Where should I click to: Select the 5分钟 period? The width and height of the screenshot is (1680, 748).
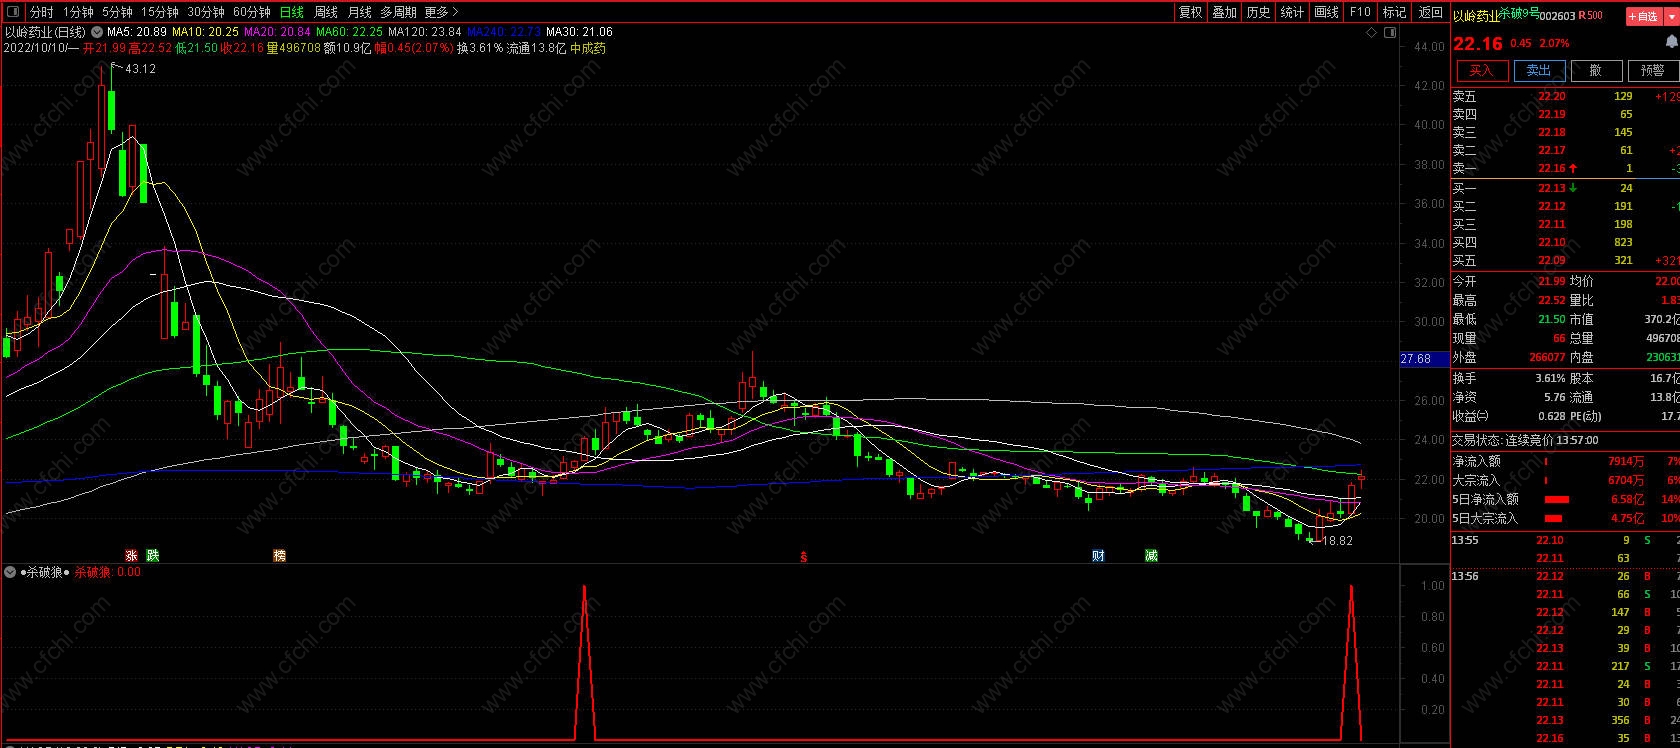pyautogui.click(x=117, y=12)
